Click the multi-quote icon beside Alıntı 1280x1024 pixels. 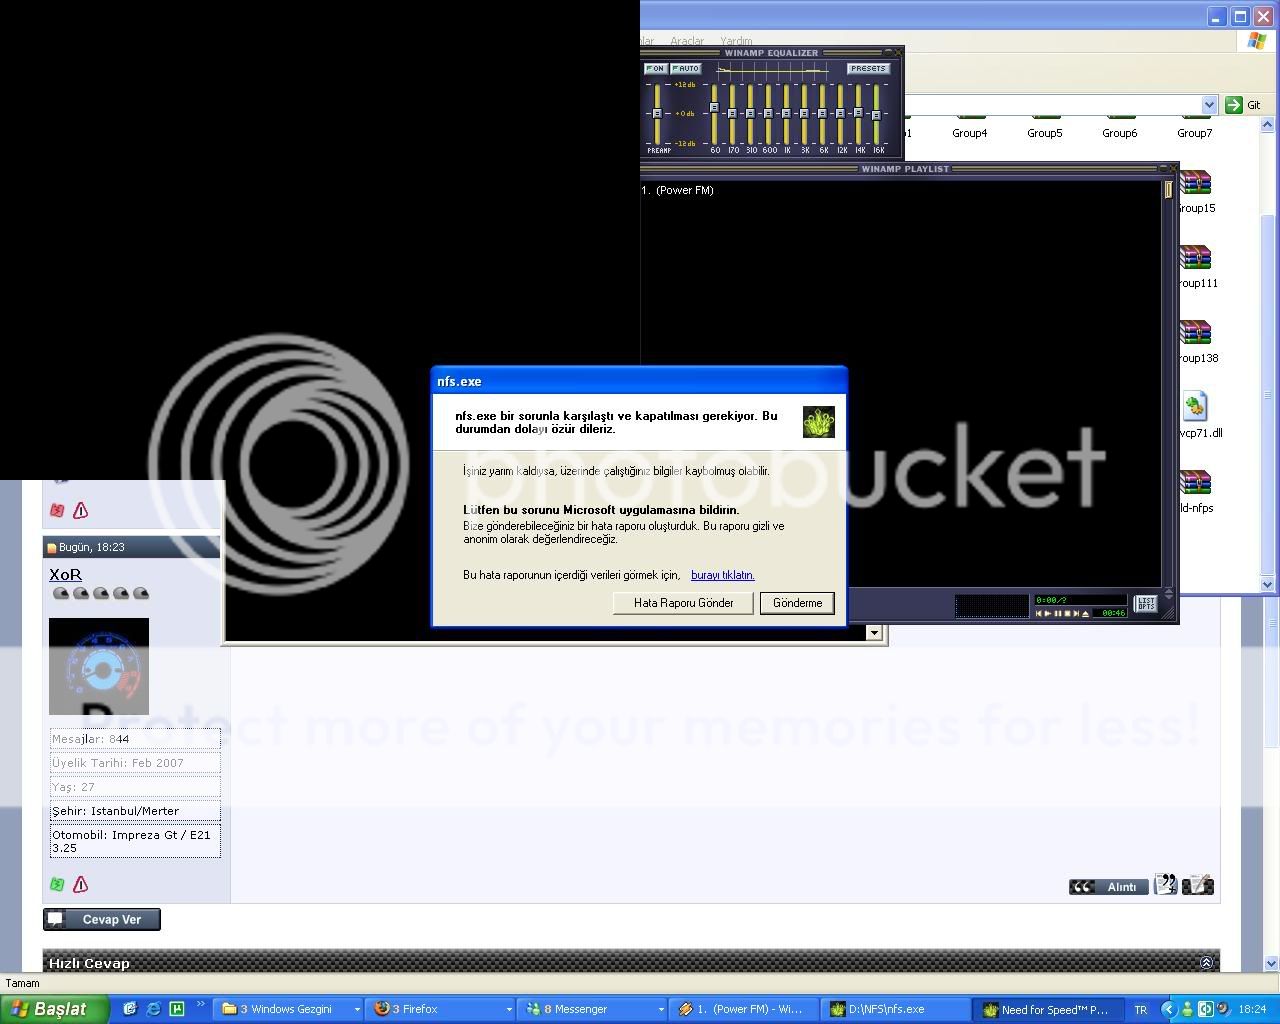coord(1165,885)
